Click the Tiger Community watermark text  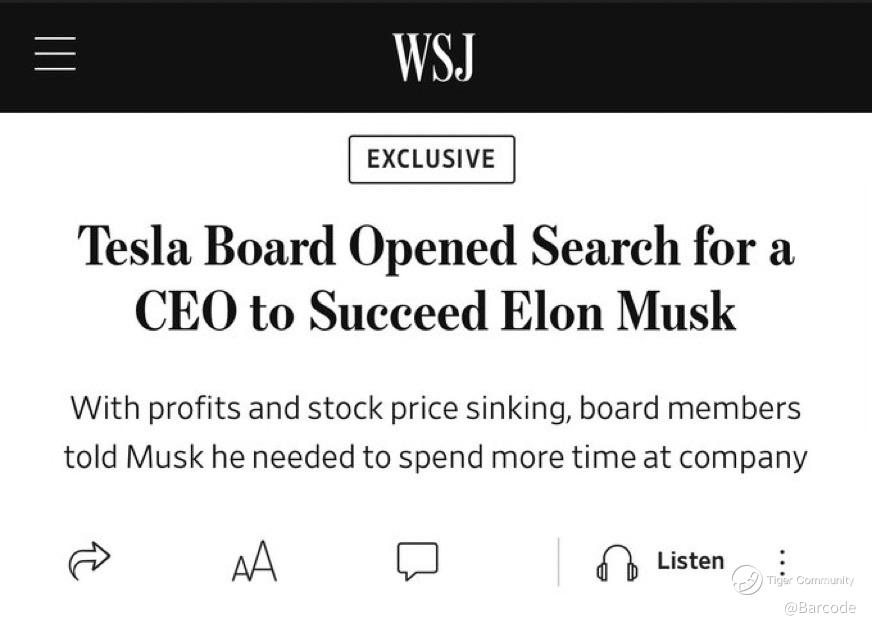[810, 580]
